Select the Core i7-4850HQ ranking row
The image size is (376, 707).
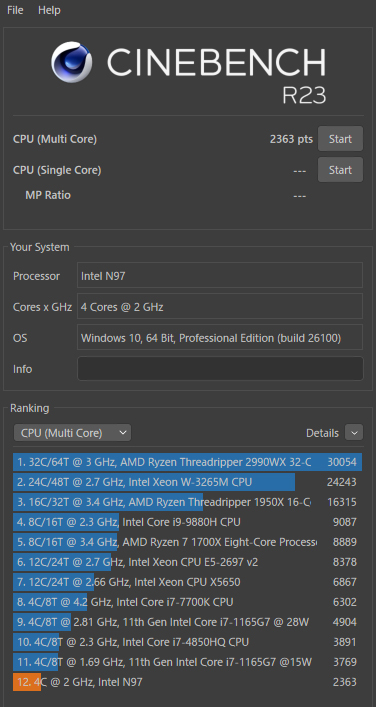(188, 642)
